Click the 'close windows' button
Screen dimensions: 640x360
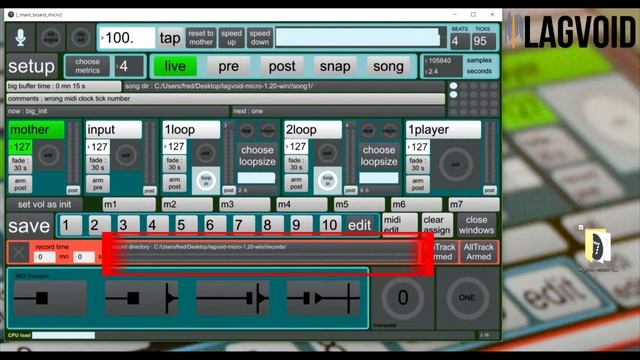coord(476,225)
